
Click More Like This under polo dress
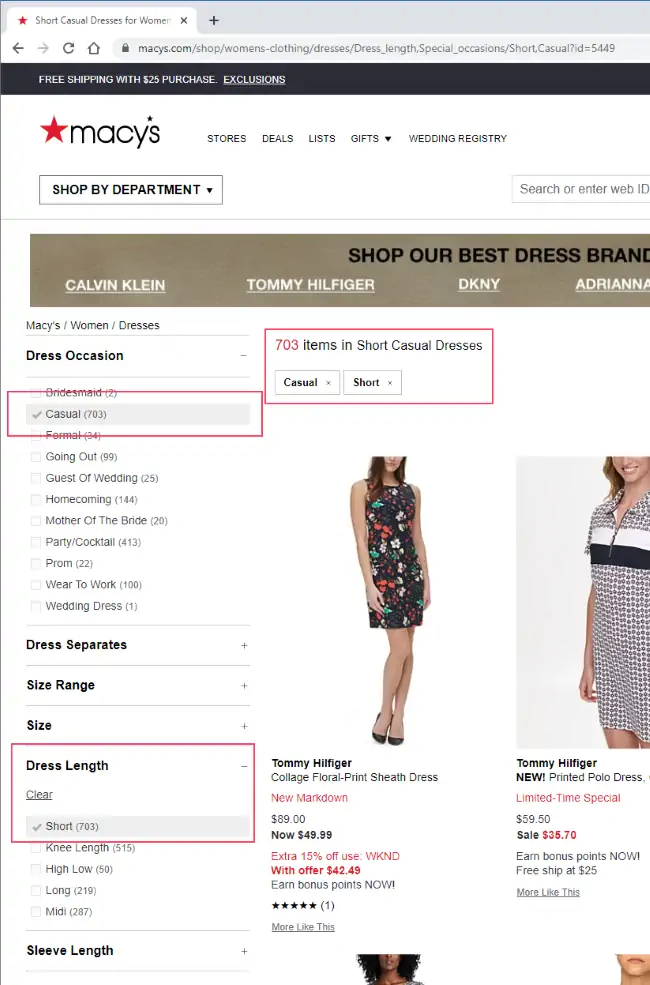point(548,893)
